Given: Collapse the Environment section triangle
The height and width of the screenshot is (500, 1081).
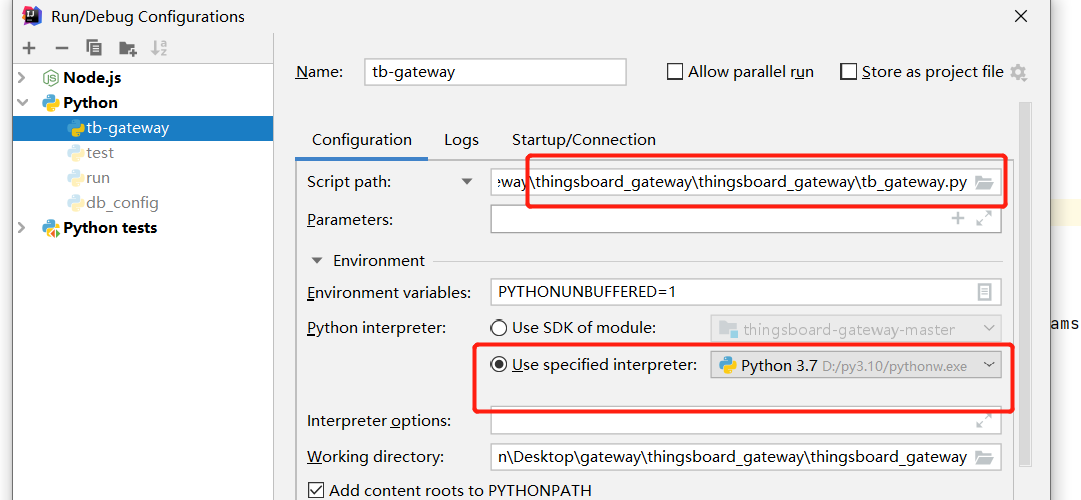Looking at the screenshot, I should (x=316, y=261).
